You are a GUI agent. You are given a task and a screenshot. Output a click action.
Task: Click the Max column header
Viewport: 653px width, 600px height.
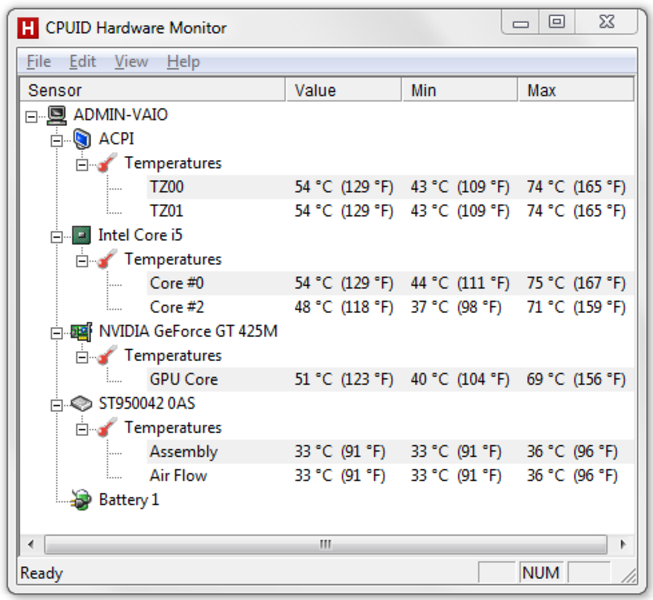pos(576,90)
